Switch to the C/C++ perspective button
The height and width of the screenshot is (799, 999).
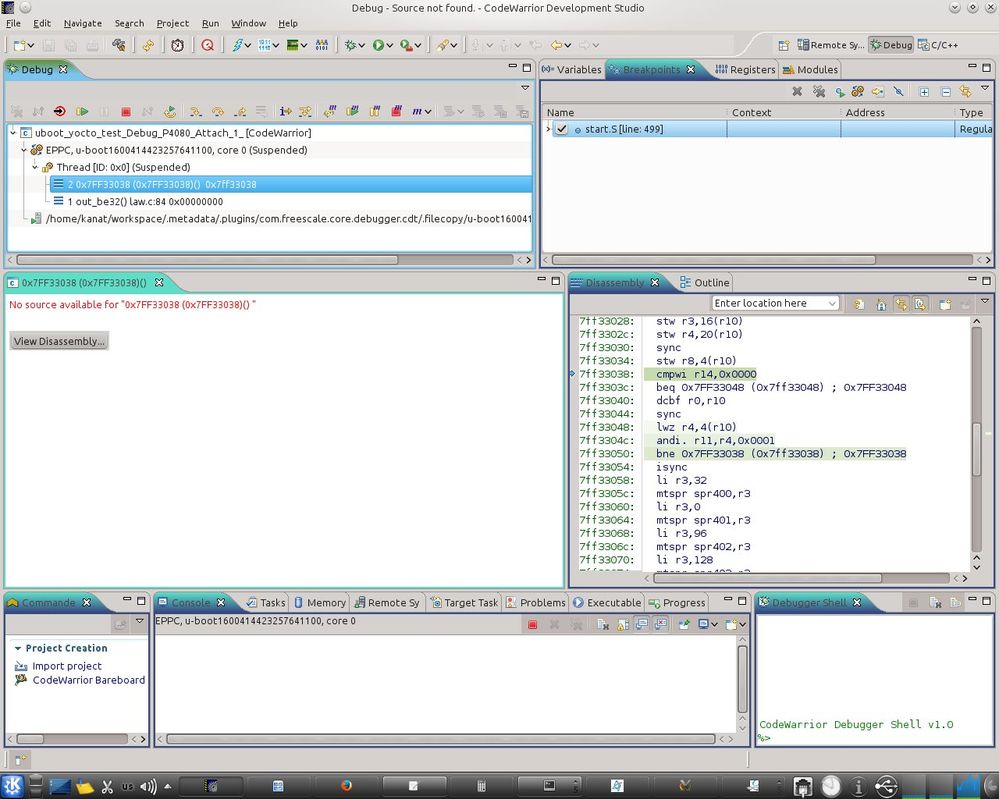click(x=938, y=45)
